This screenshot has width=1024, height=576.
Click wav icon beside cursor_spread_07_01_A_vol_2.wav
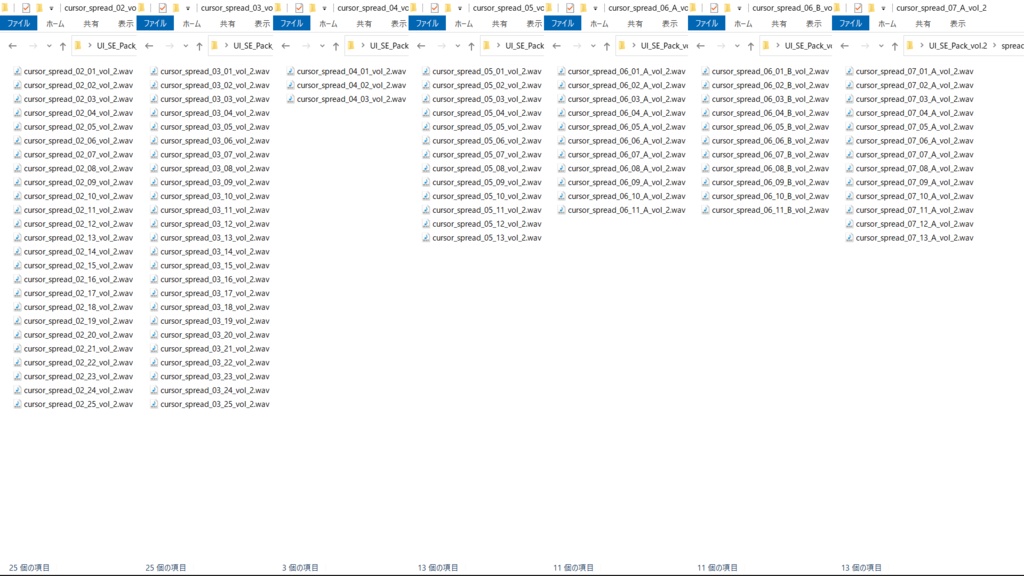pyautogui.click(x=849, y=71)
